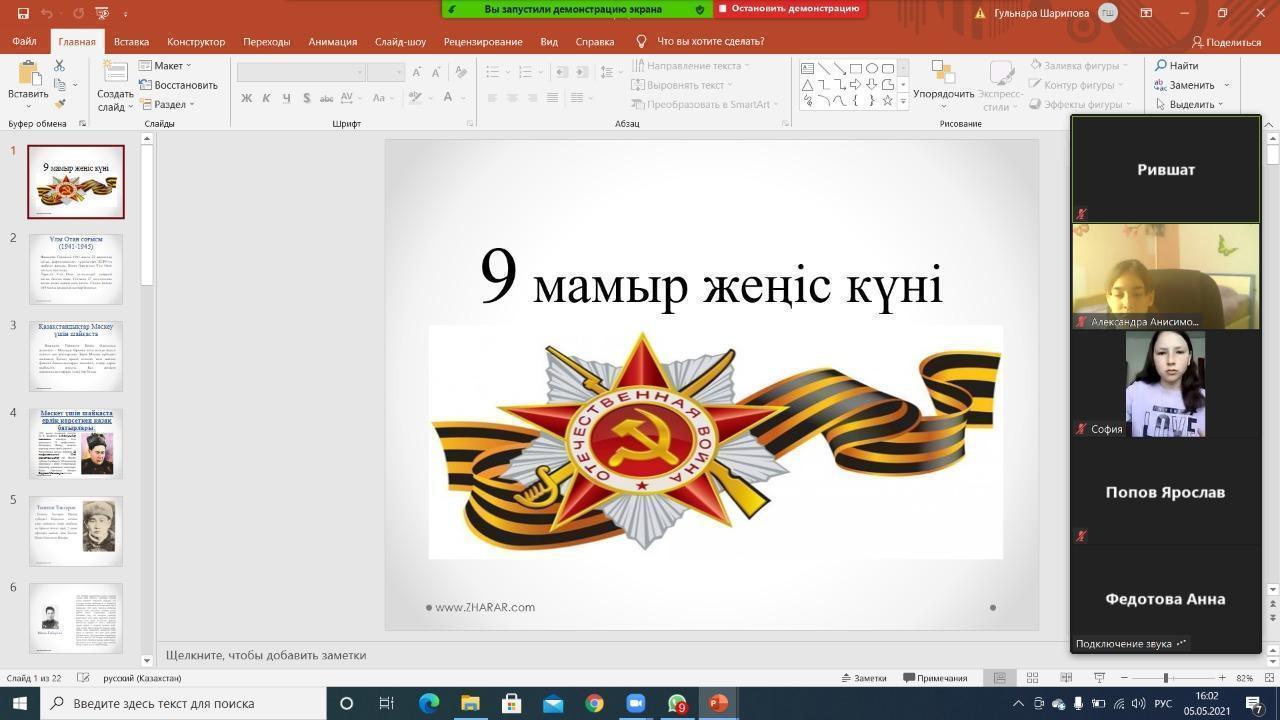Viewport: 1280px width, 720px height.
Task: Open Slide Sorter view from status bar
Action: (x=1033, y=678)
